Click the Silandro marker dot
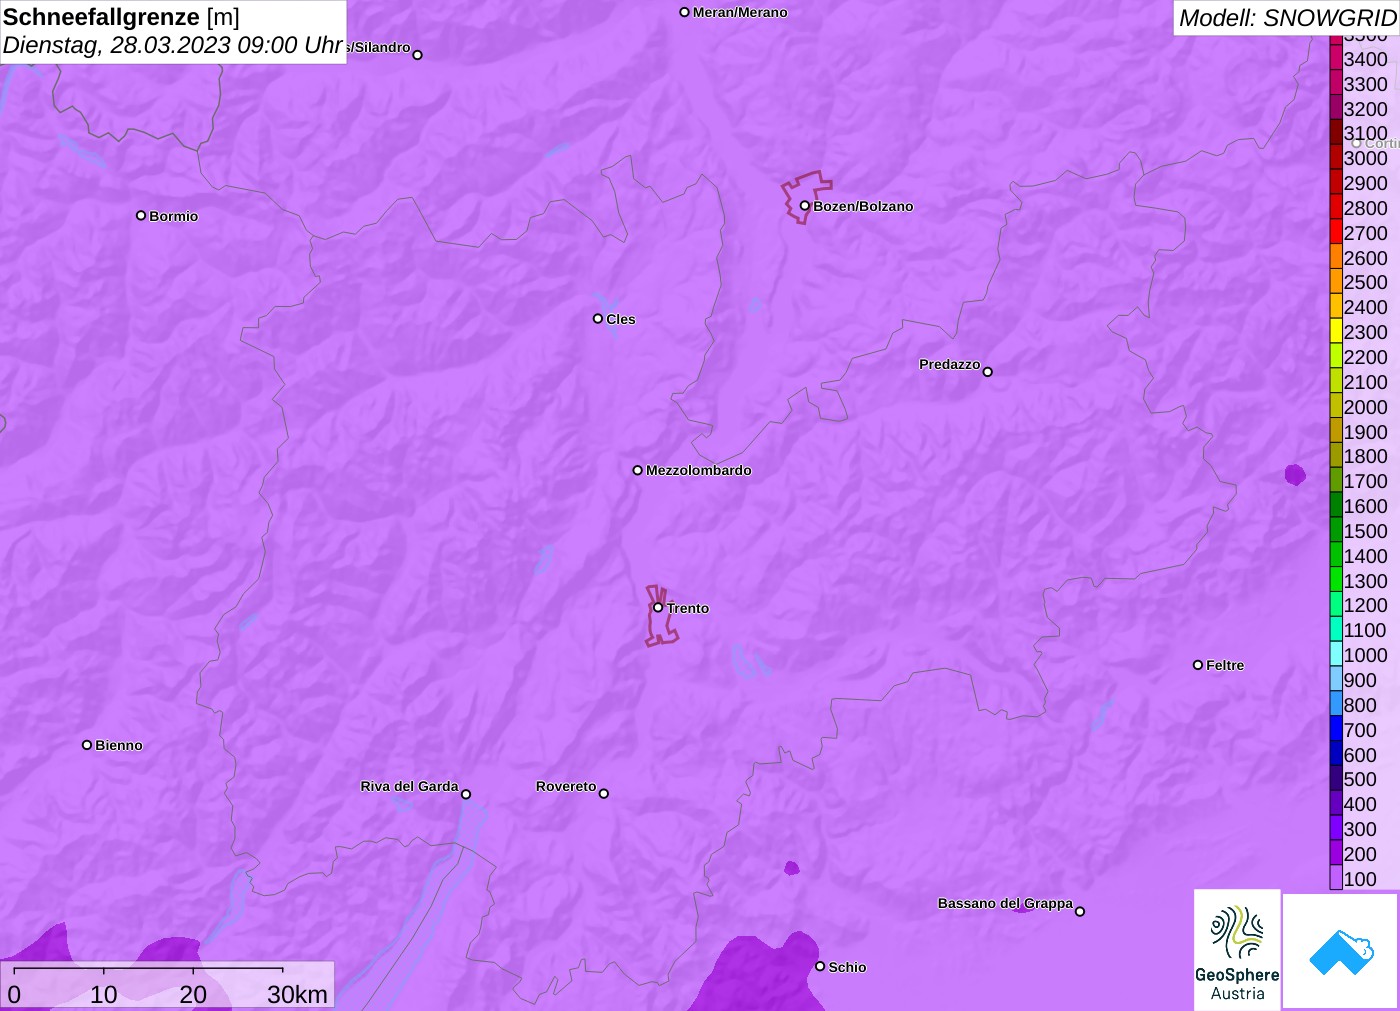This screenshot has height=1011, width=1400. [418, 55]
